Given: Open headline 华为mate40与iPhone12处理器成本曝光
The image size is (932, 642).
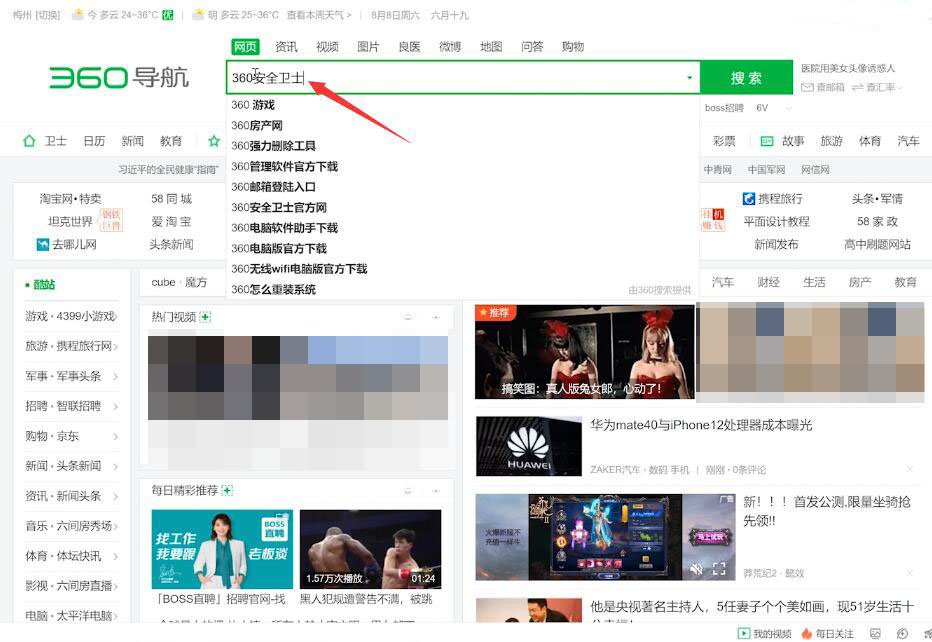Looking at the screenshot, I should tap(701, 425).
